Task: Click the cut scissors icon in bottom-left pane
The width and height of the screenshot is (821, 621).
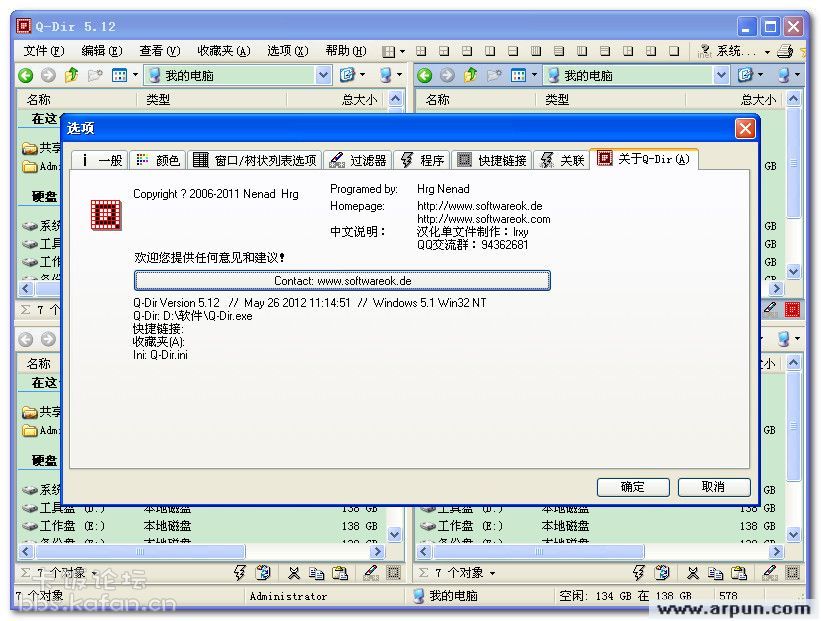Action: click(294, 573)
